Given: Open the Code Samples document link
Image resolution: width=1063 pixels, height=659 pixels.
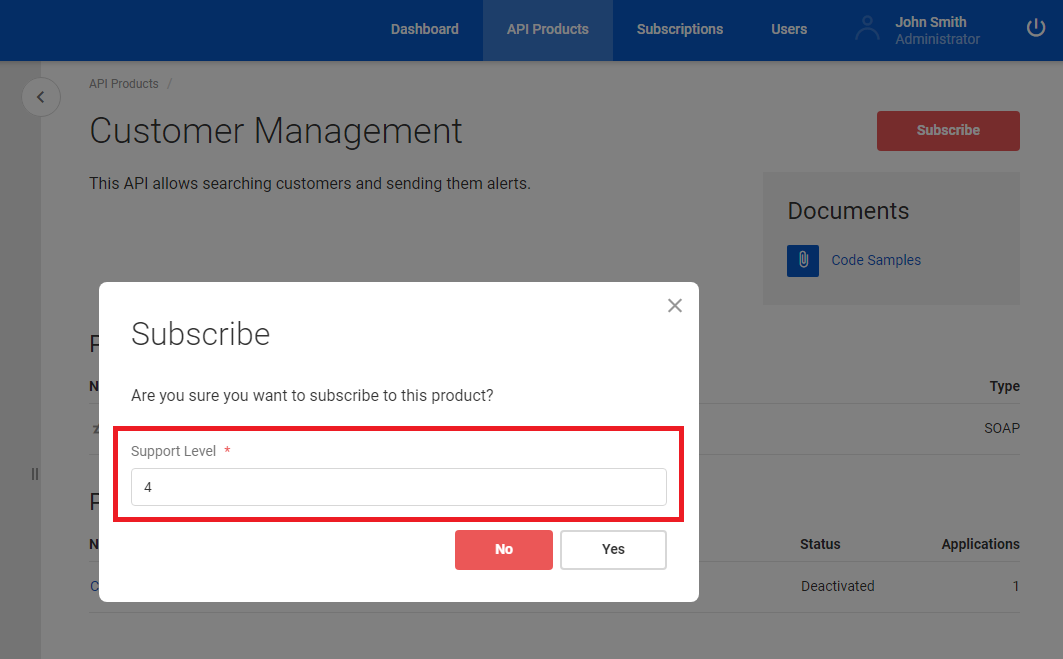Looking at the screenshot, I should (876, 260).
